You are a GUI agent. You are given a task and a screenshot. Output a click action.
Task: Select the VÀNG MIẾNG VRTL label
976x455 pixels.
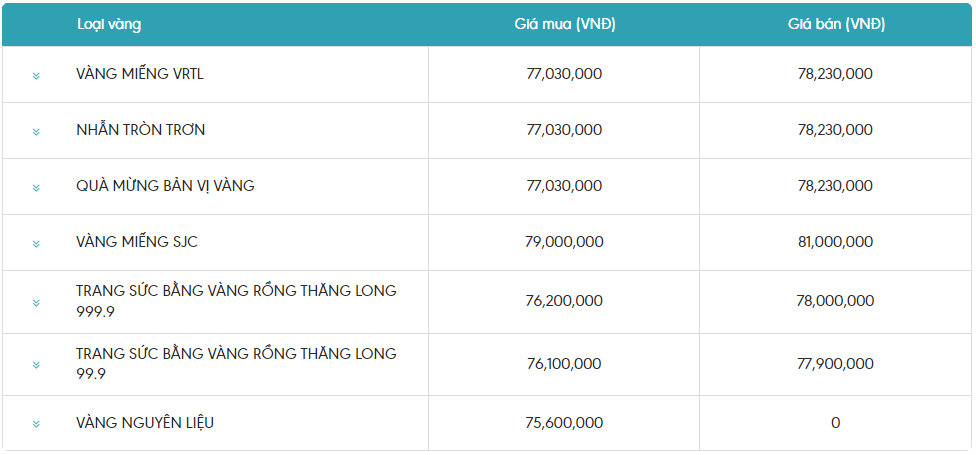[140, 74]
